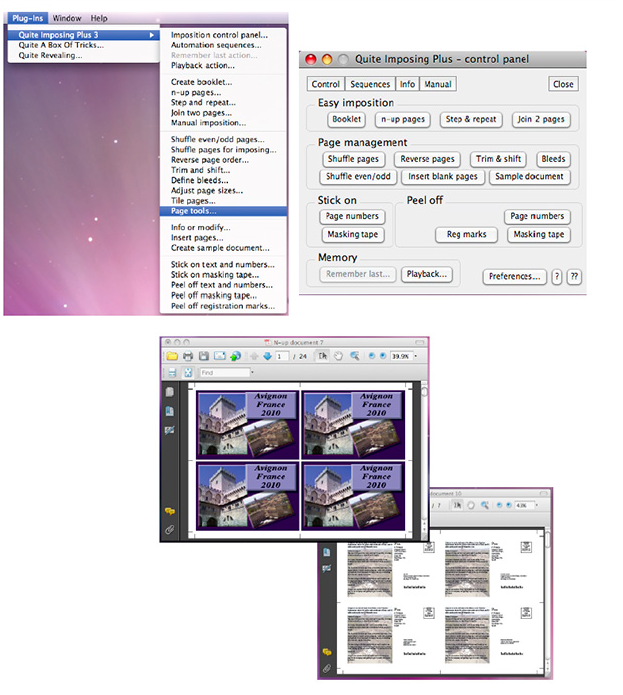Click the Trim & shift button
623x695 pixels.
point(498,159)
